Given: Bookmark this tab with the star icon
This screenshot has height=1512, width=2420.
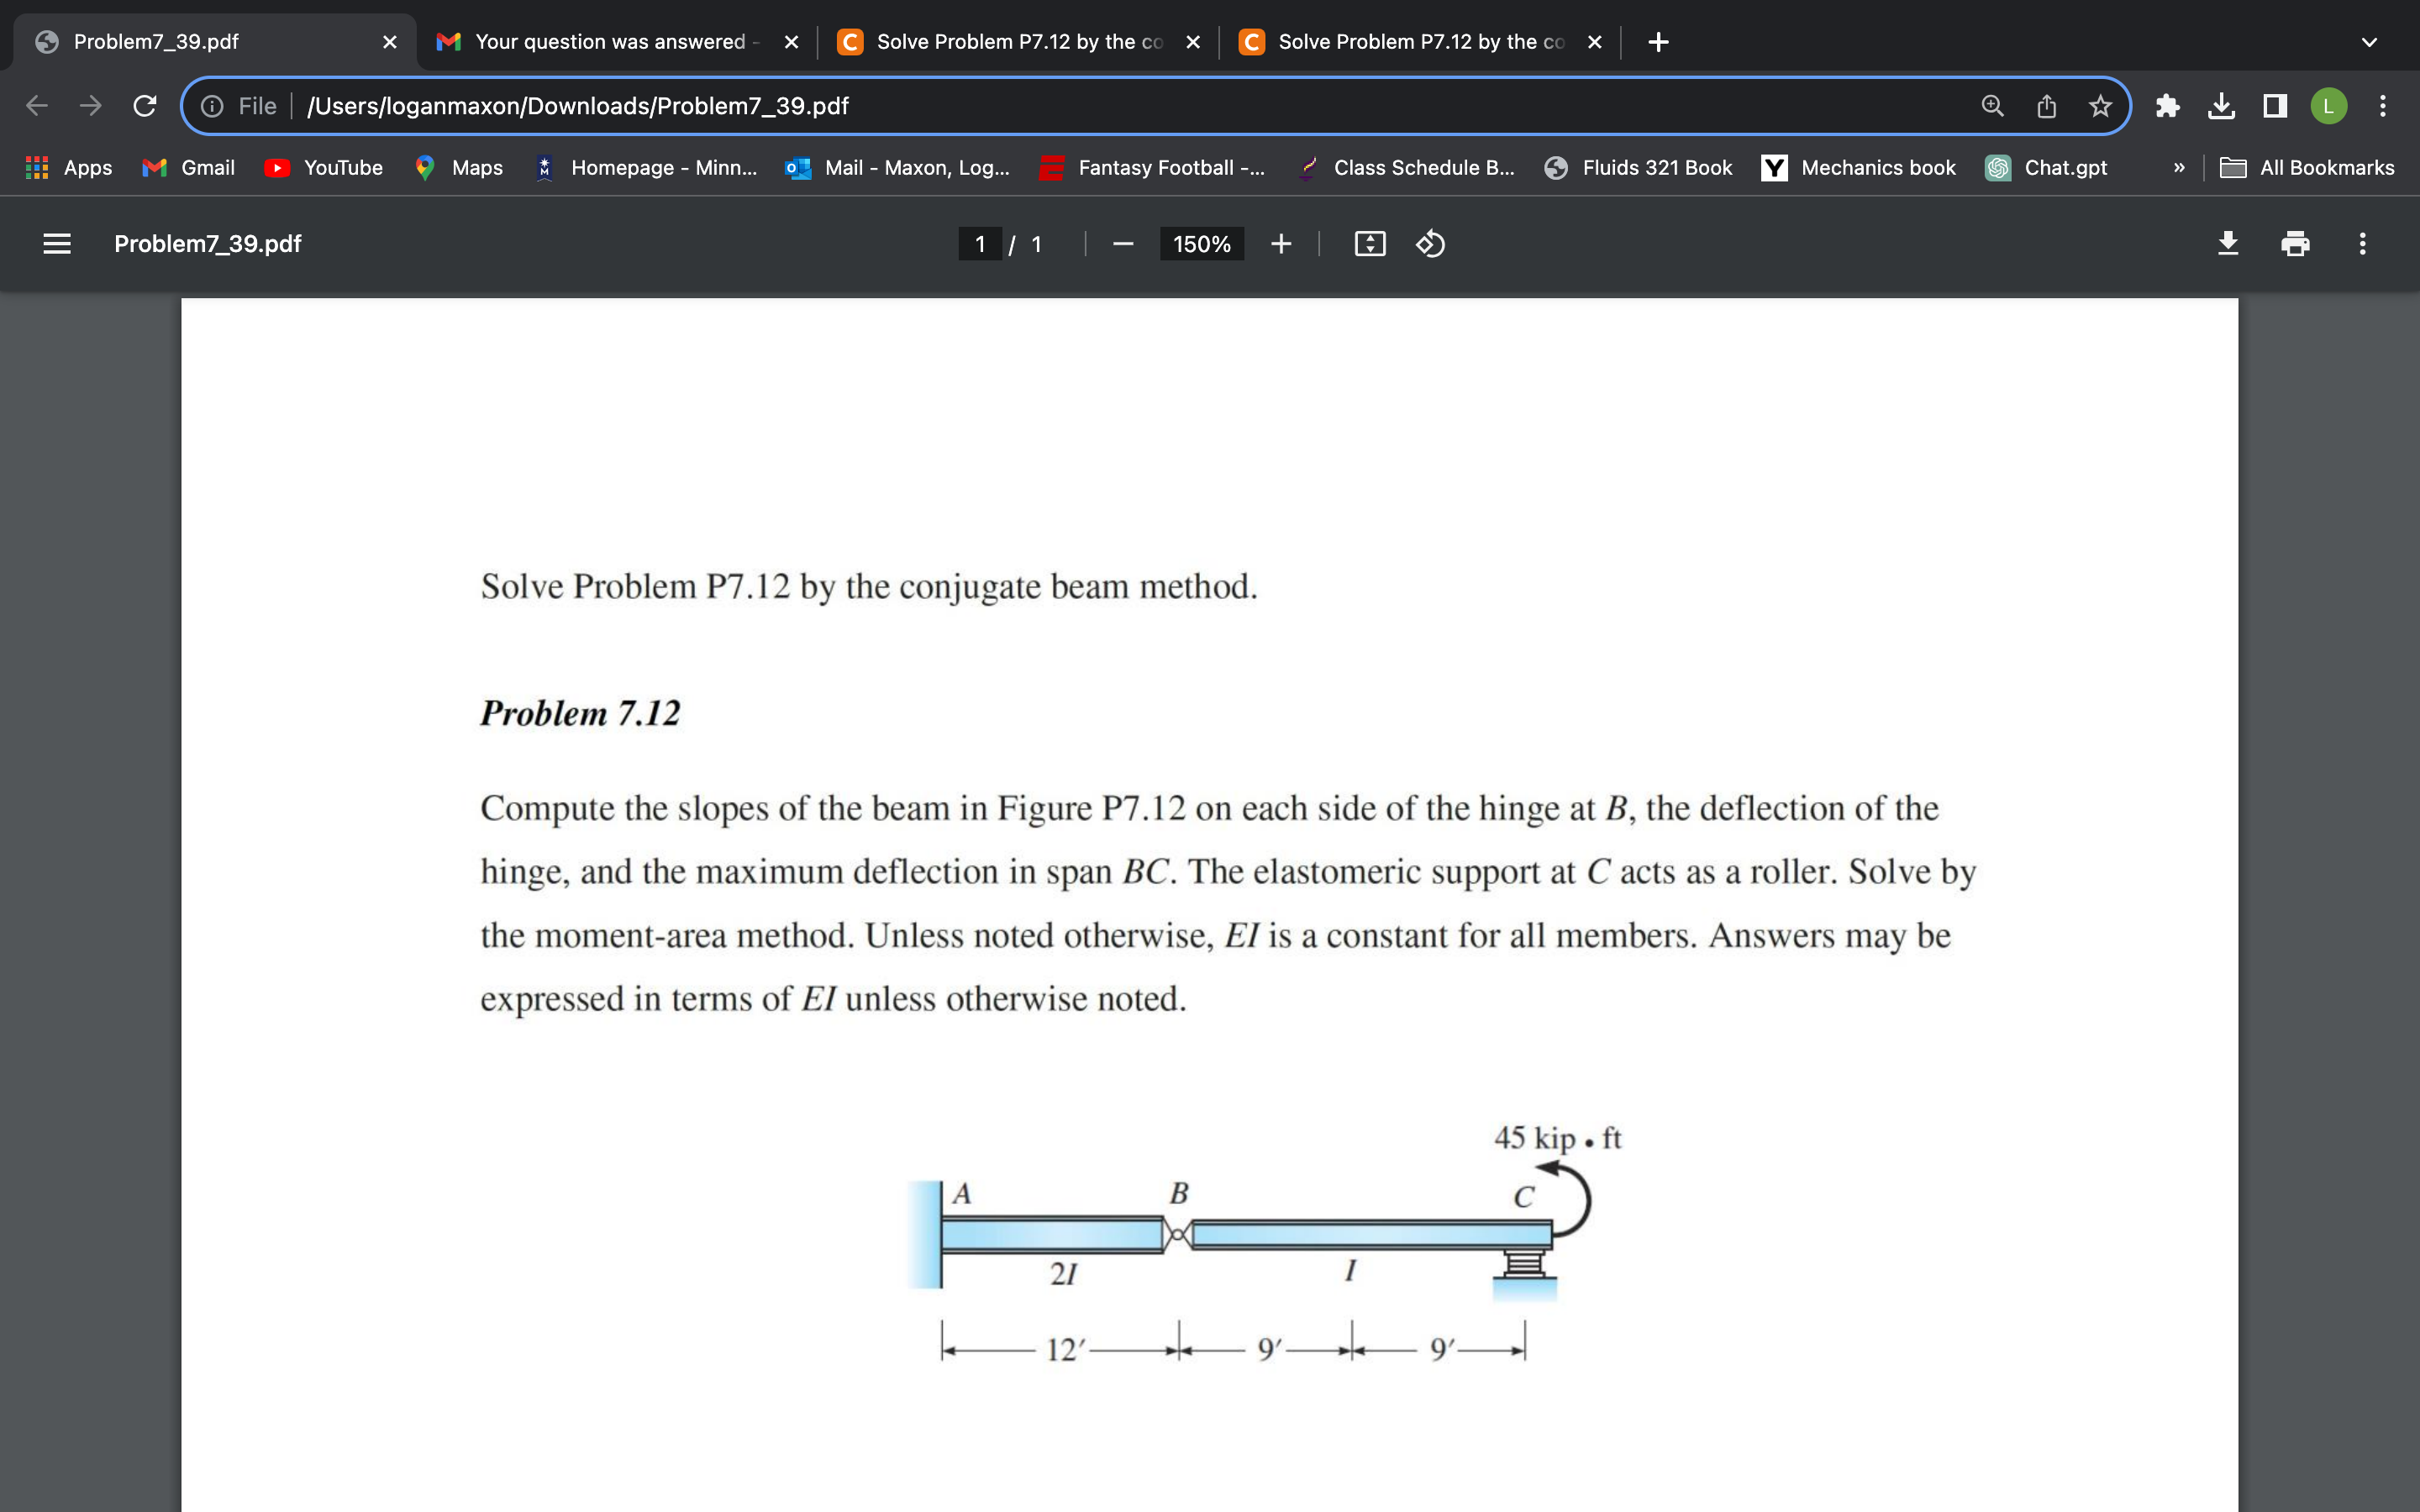Looking at the screenshot, I should [x=2100, y=106].
